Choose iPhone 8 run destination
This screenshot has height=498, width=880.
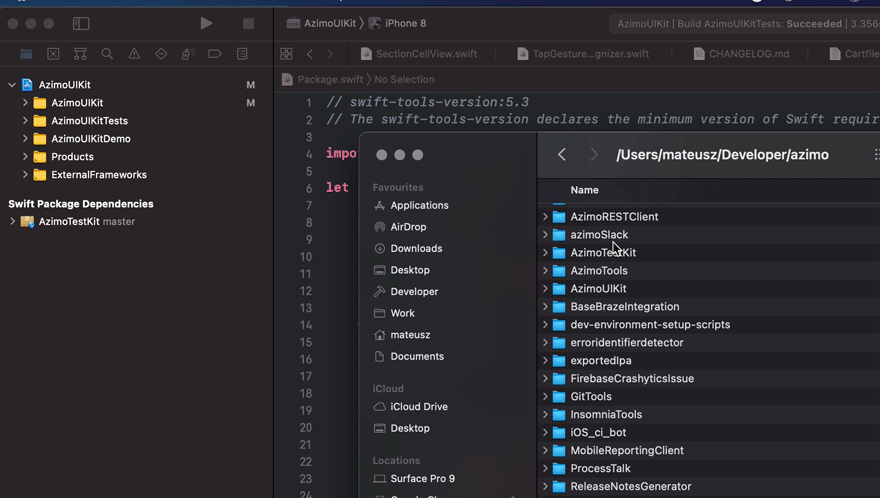coord(398,23)
